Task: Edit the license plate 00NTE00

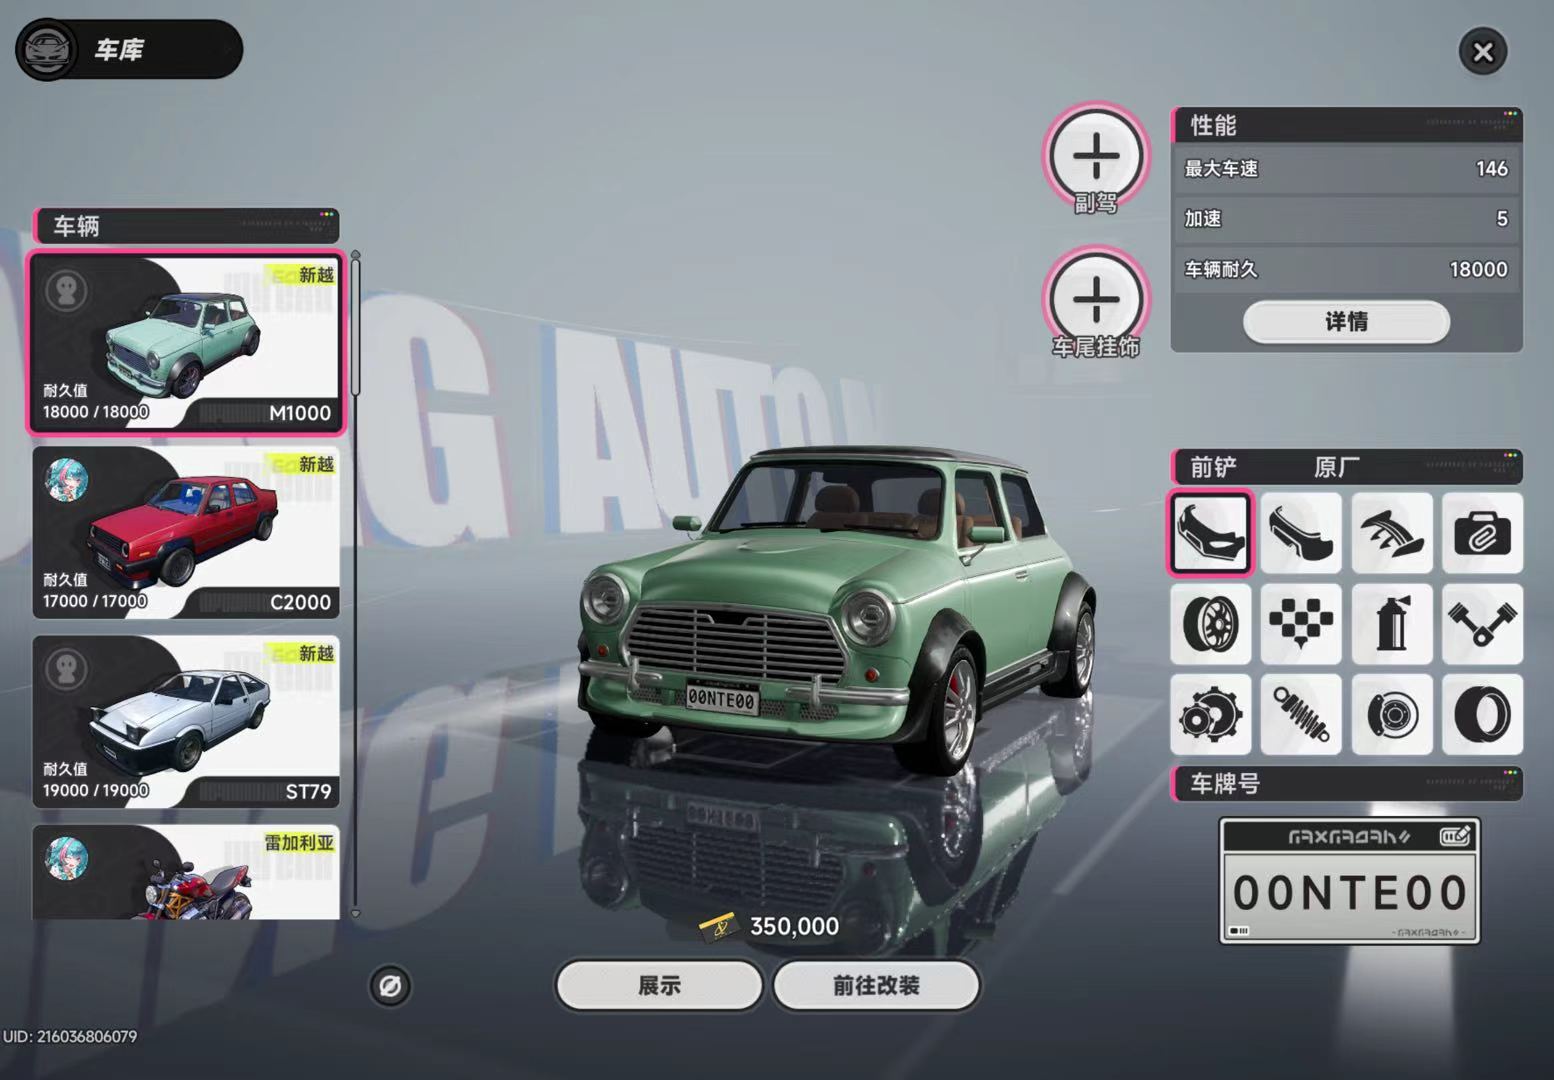Action: [x=1349, y=881]
